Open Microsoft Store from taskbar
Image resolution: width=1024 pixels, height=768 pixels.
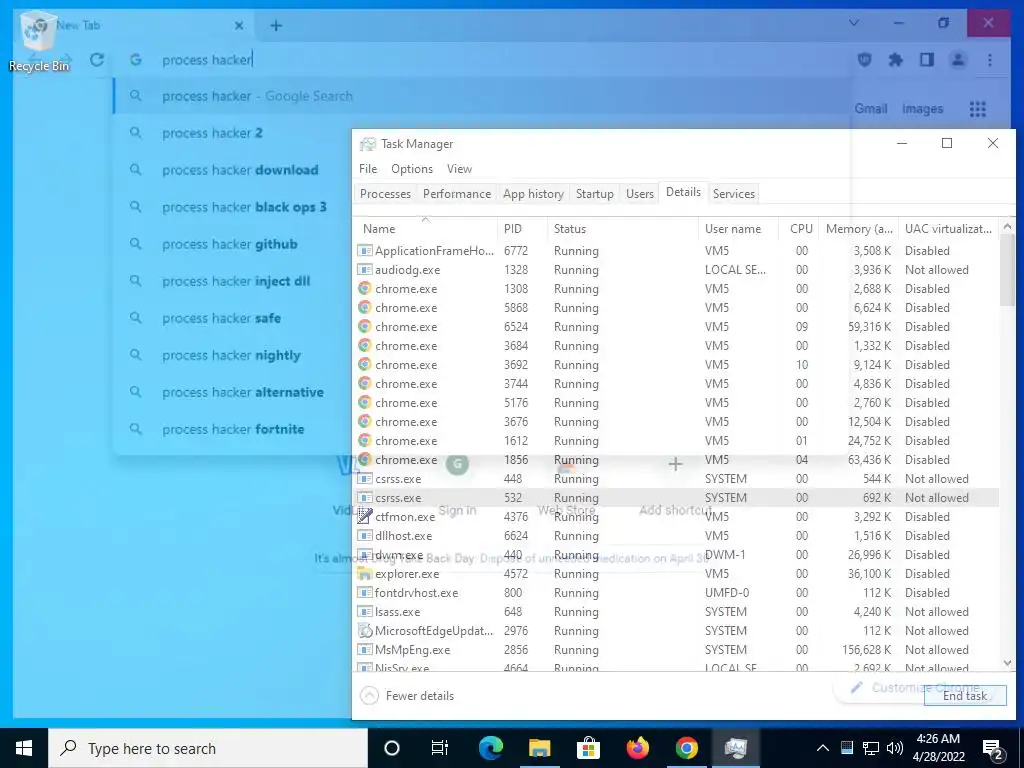pyautogui.click(x=588, y=748)
